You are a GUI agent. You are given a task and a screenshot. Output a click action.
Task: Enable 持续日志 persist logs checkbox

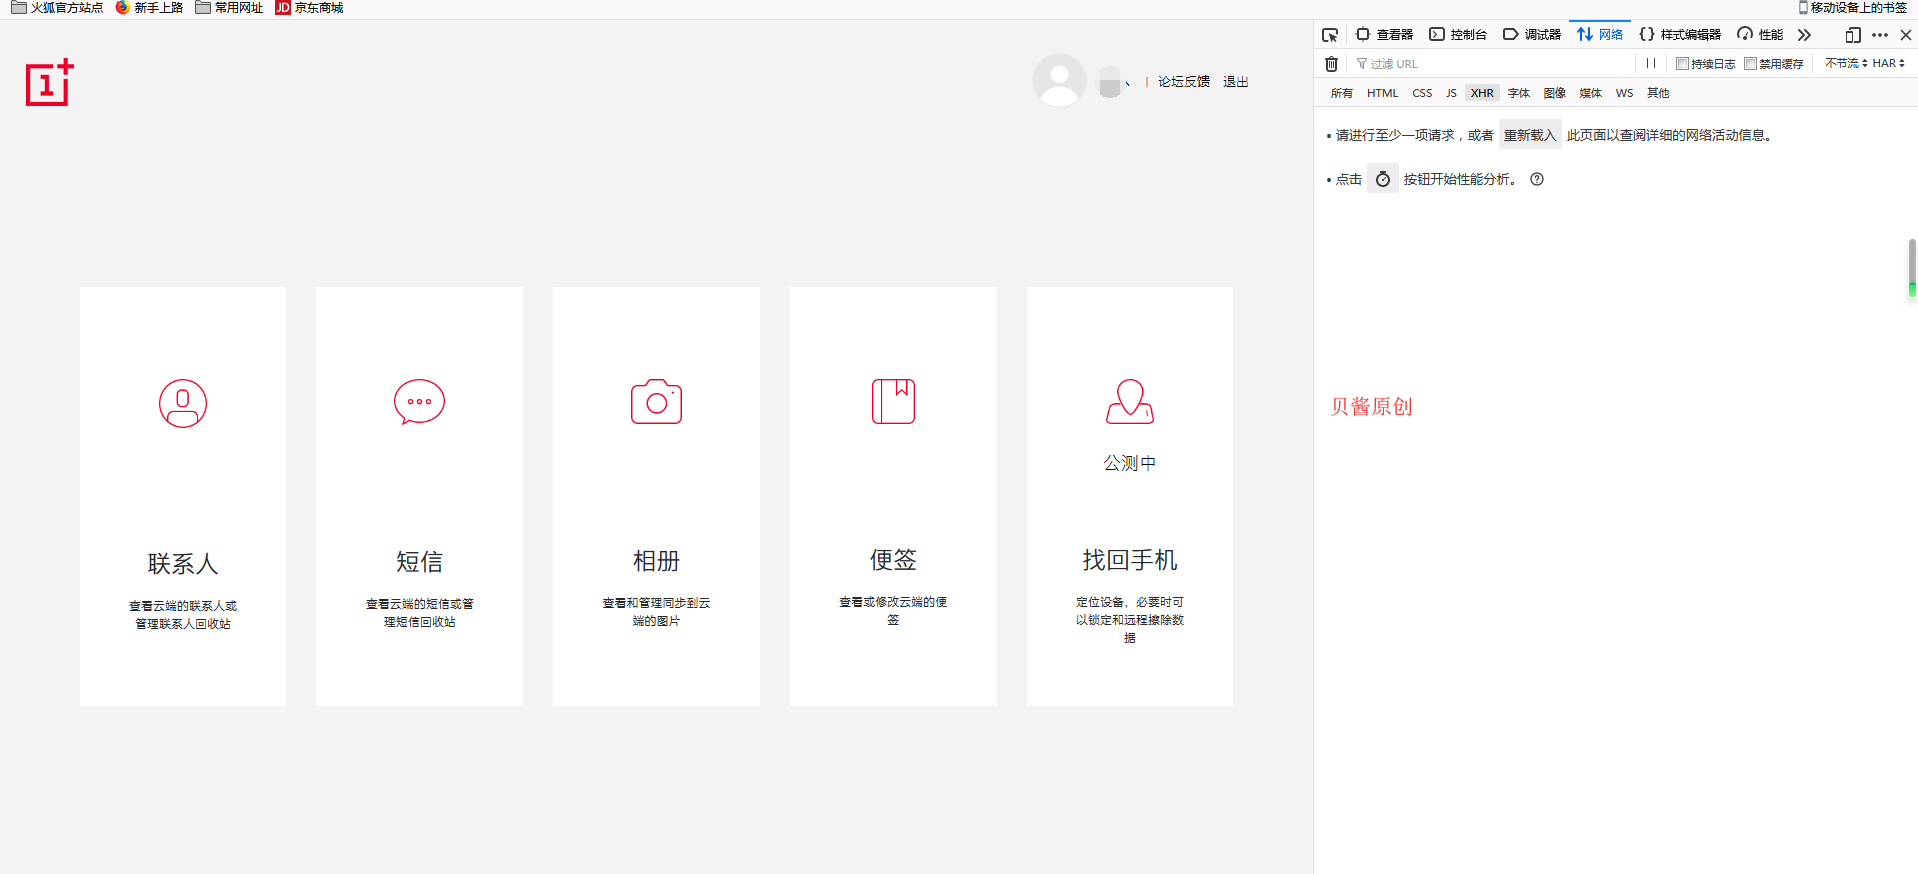point(1682,63)
